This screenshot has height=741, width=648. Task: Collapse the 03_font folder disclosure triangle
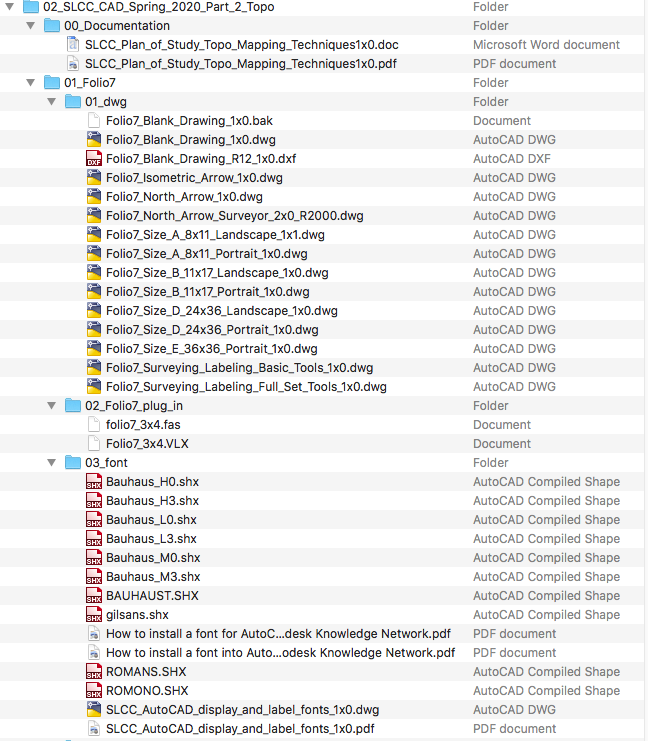click(52, 463)
